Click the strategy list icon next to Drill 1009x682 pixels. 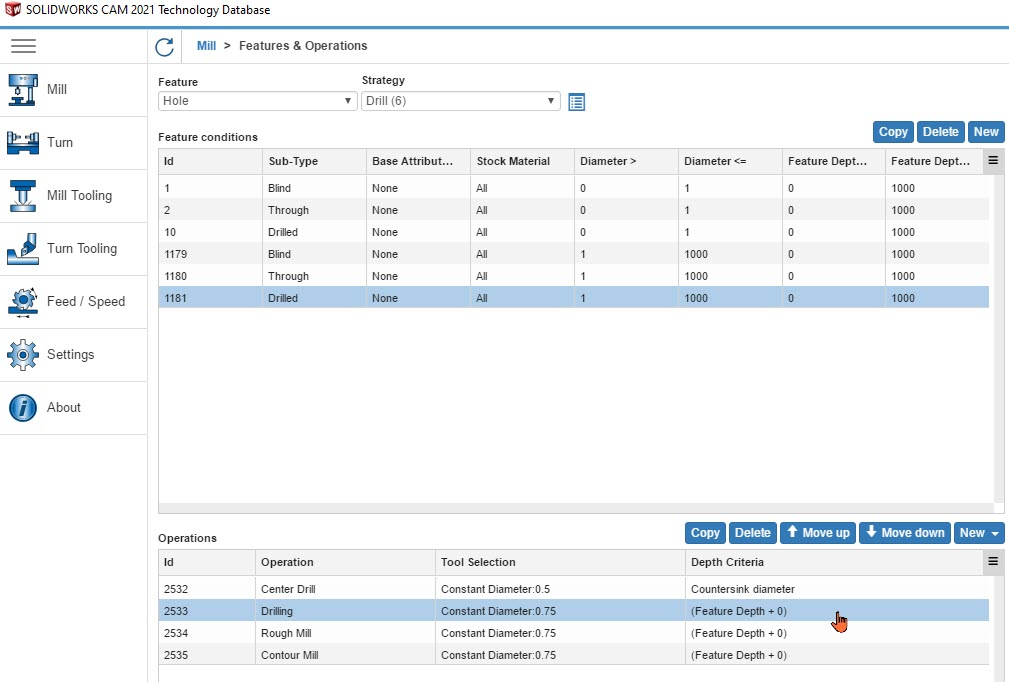coord(576,102)
